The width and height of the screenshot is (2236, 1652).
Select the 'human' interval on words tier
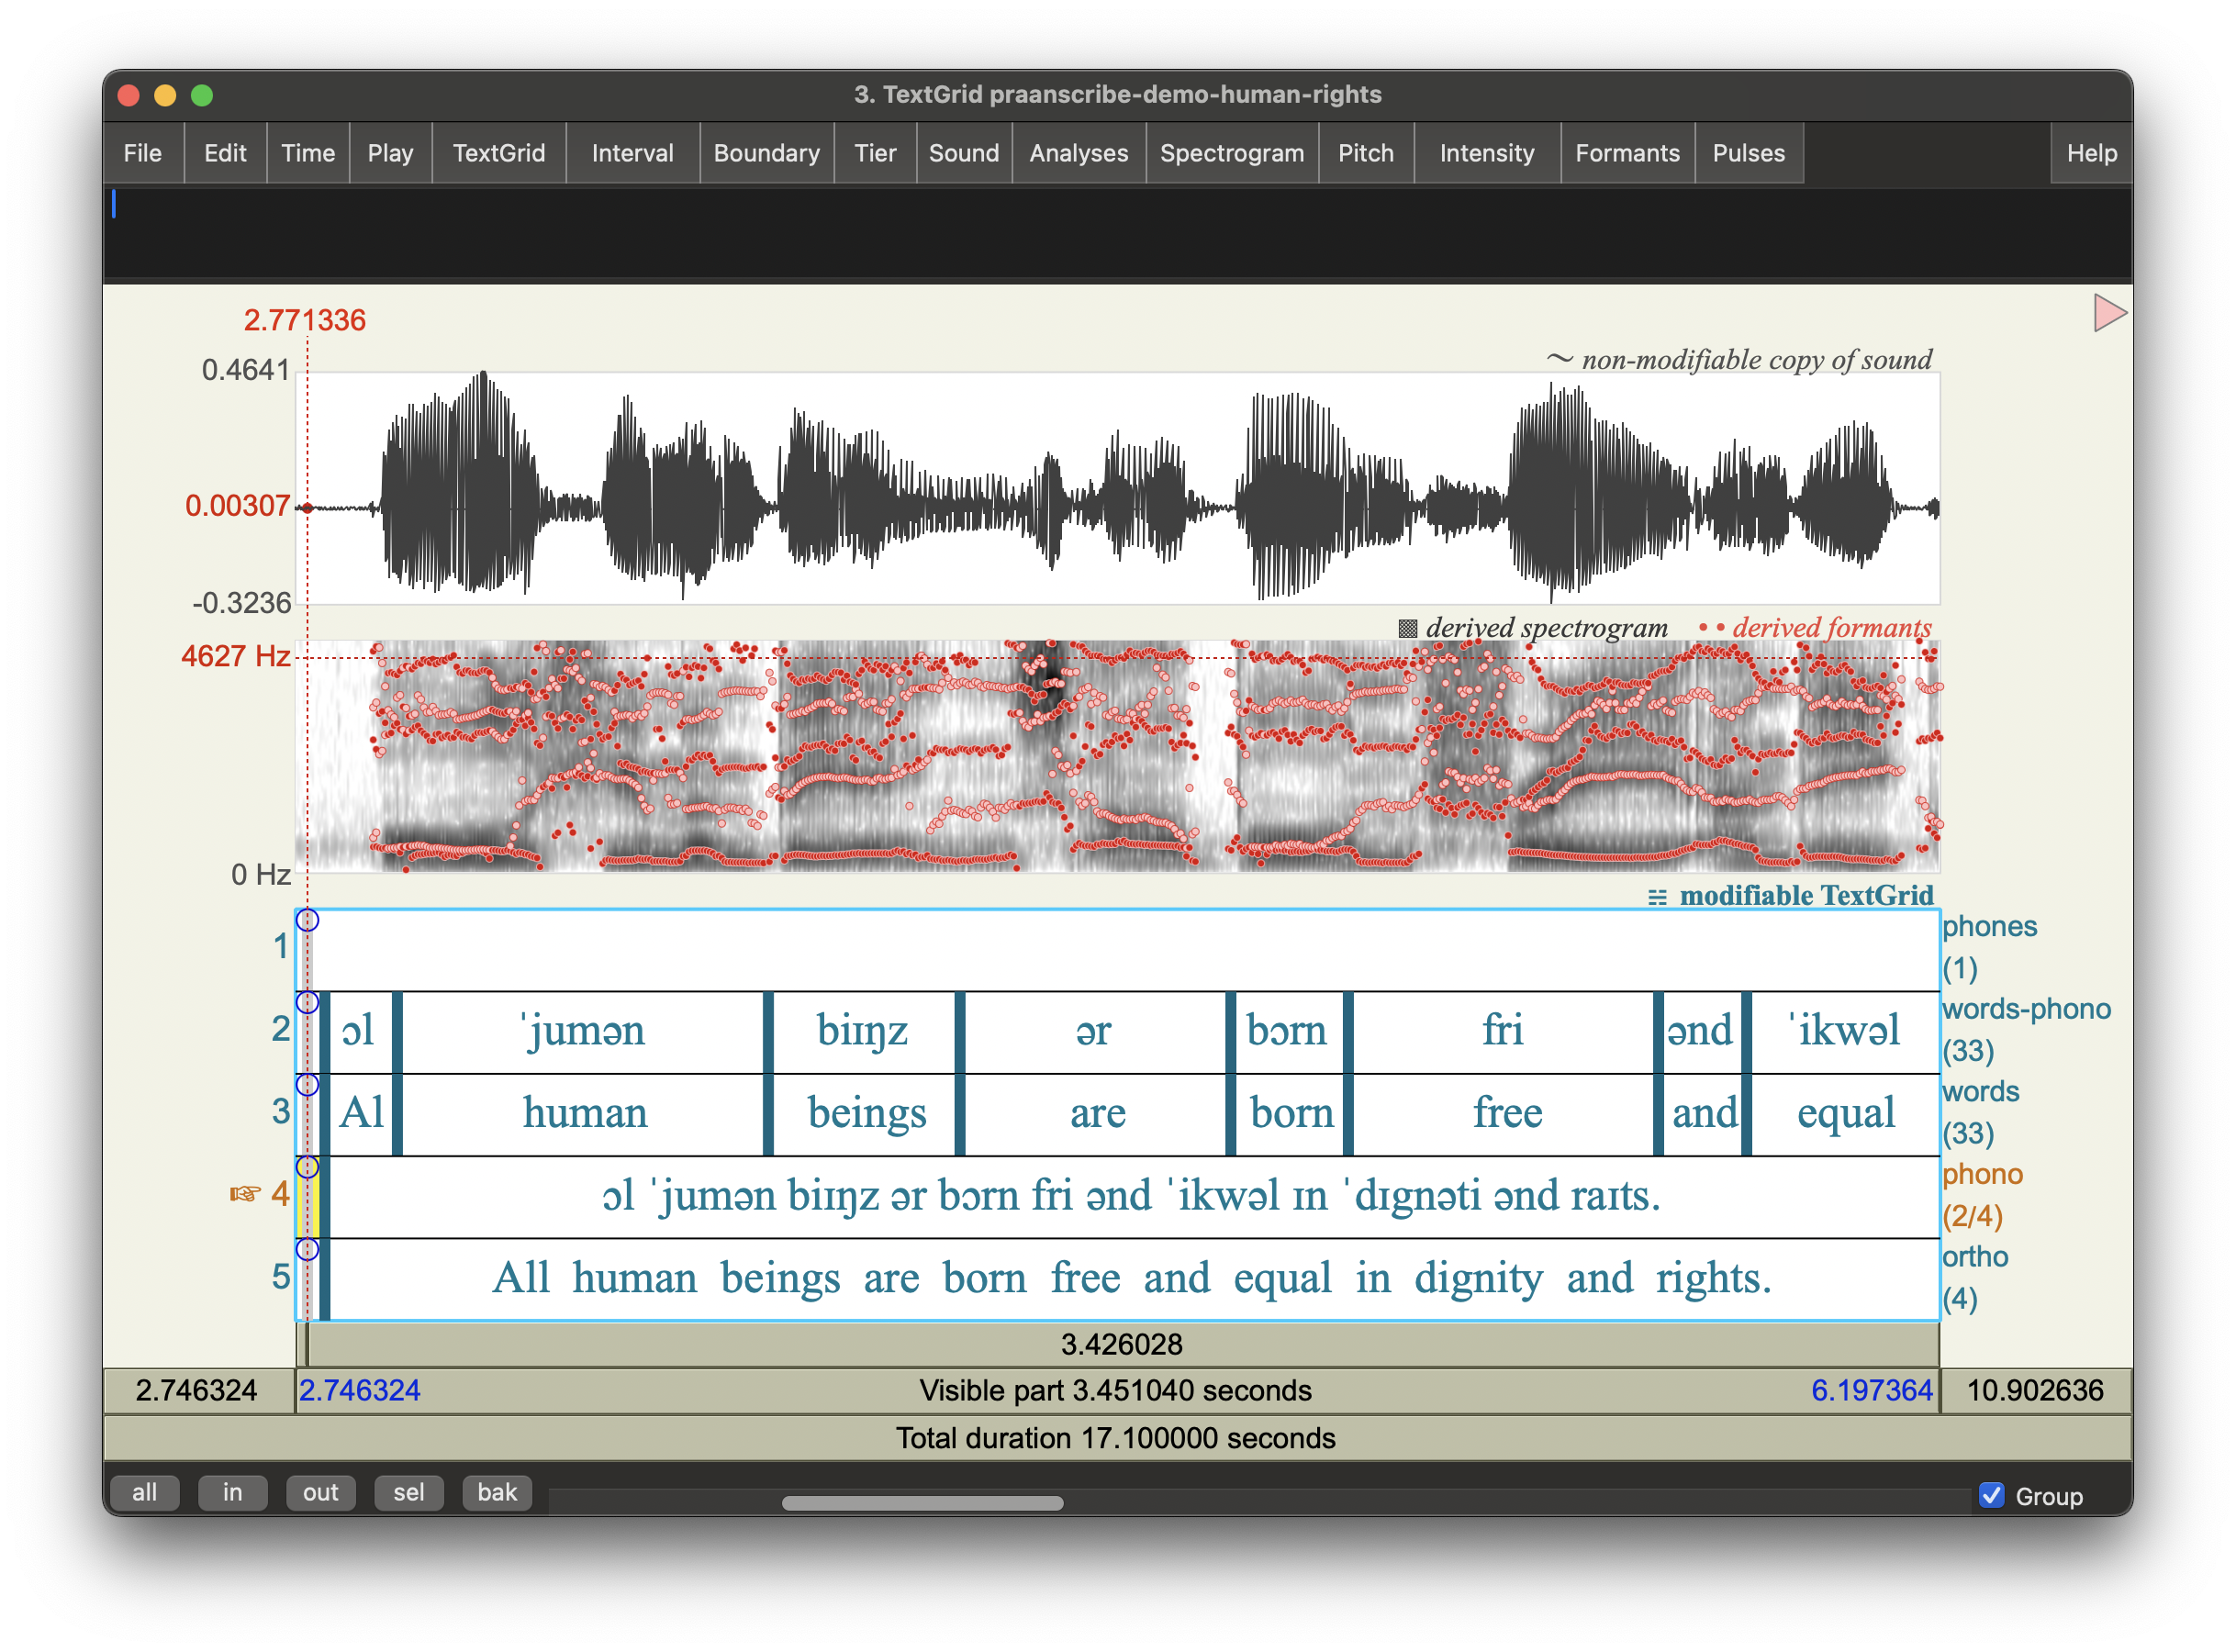click(x=584, y=1114)
